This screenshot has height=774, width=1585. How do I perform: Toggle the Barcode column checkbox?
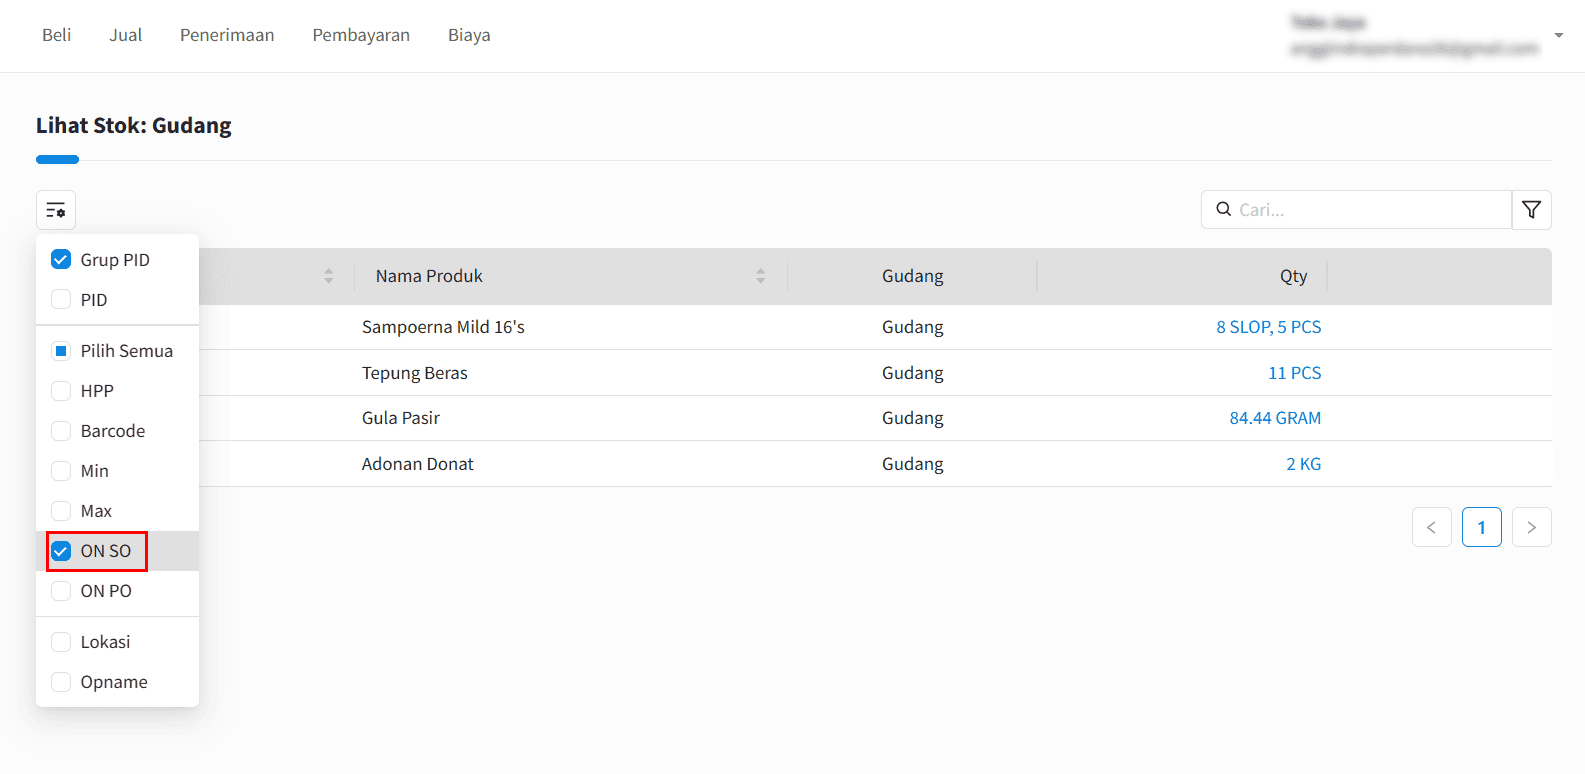(x=61, y=431)
